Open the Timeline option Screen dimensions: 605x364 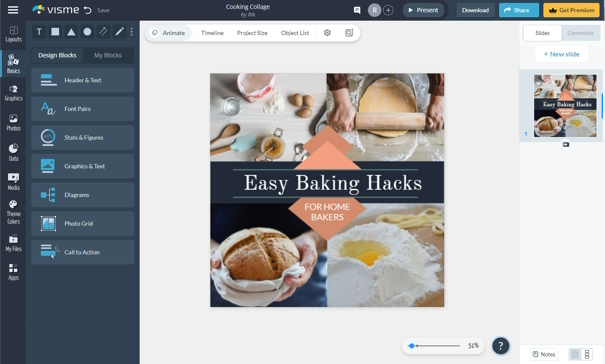pos(212,33)
